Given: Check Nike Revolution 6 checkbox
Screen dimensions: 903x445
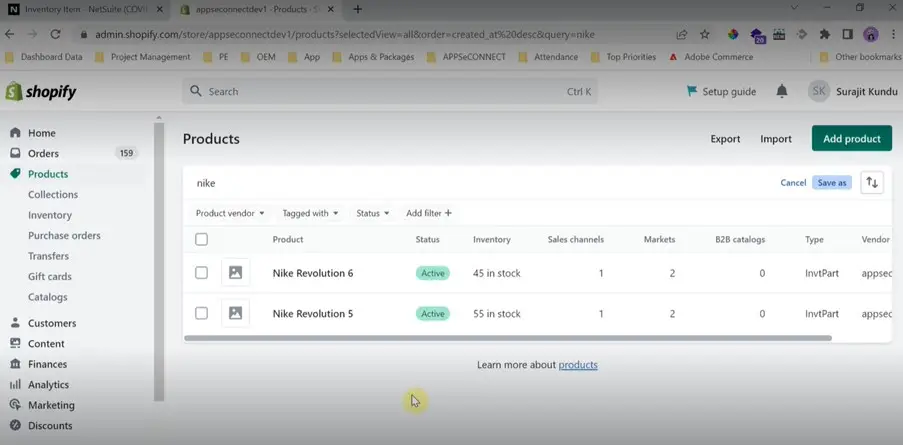Looking at the screenshot, I should click(202, 273).
